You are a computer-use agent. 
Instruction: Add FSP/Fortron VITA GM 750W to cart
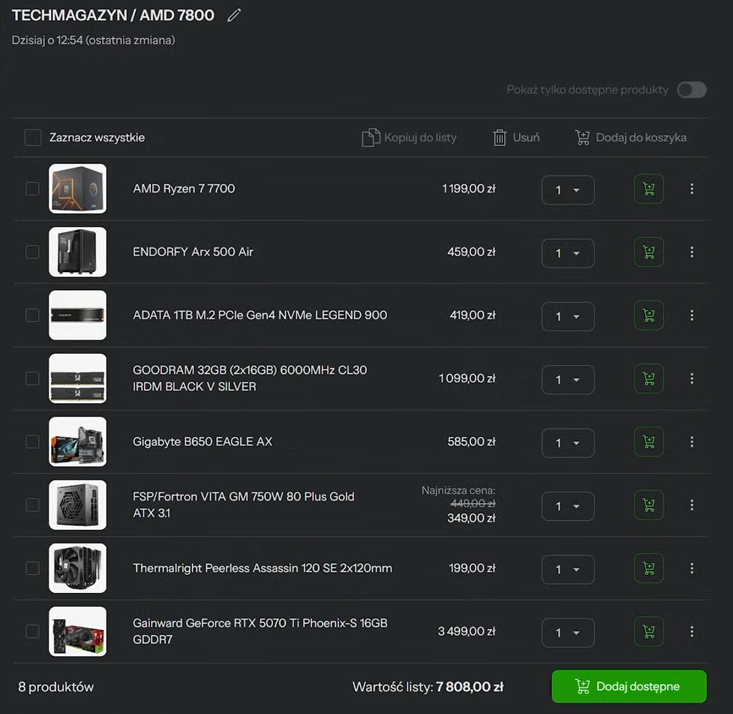(648, 505)
